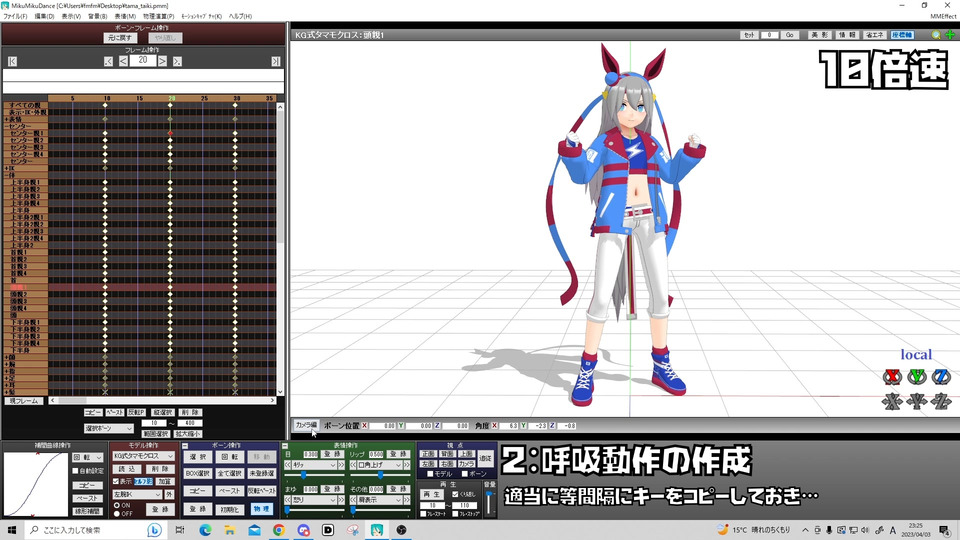Click the green viewport move cross icon

(950, 35)
